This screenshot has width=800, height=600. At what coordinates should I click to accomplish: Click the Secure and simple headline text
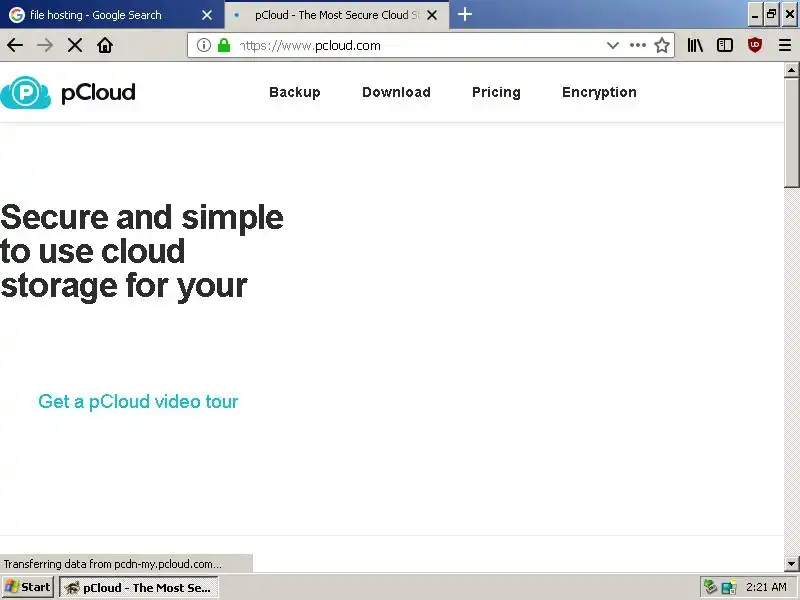[142, 252]
